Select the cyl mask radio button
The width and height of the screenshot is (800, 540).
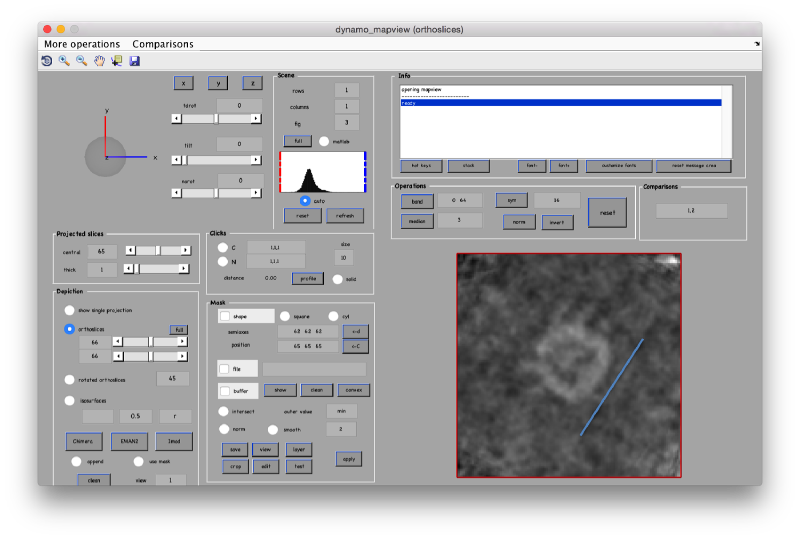point(333,316)
